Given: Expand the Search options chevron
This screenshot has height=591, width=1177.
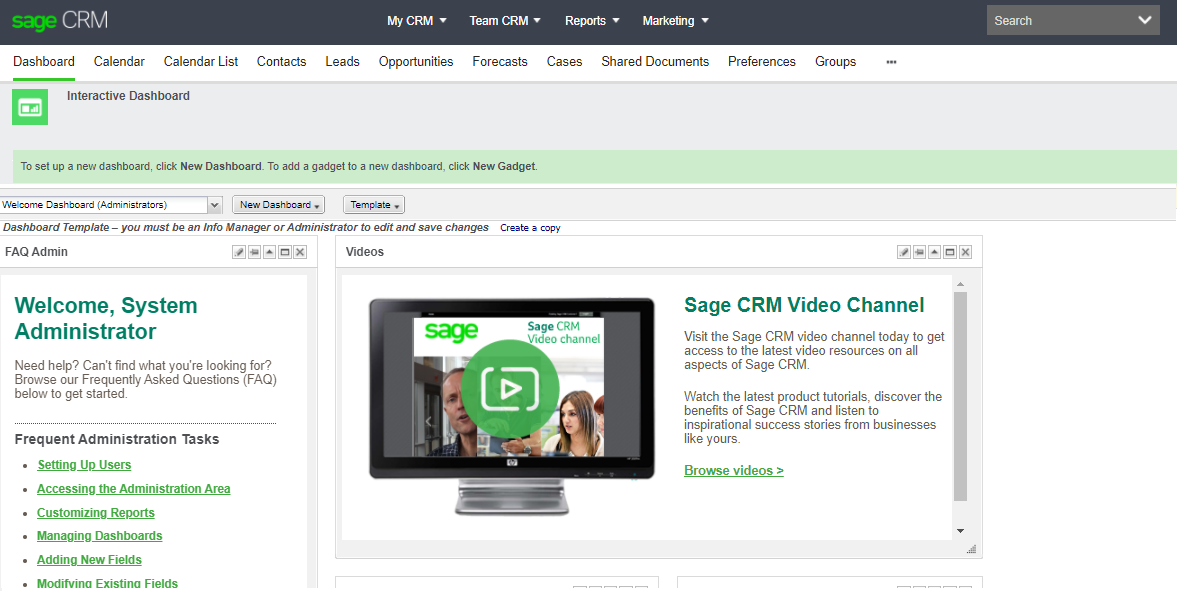Looking at the screenshot, I should click(1145, 20).
